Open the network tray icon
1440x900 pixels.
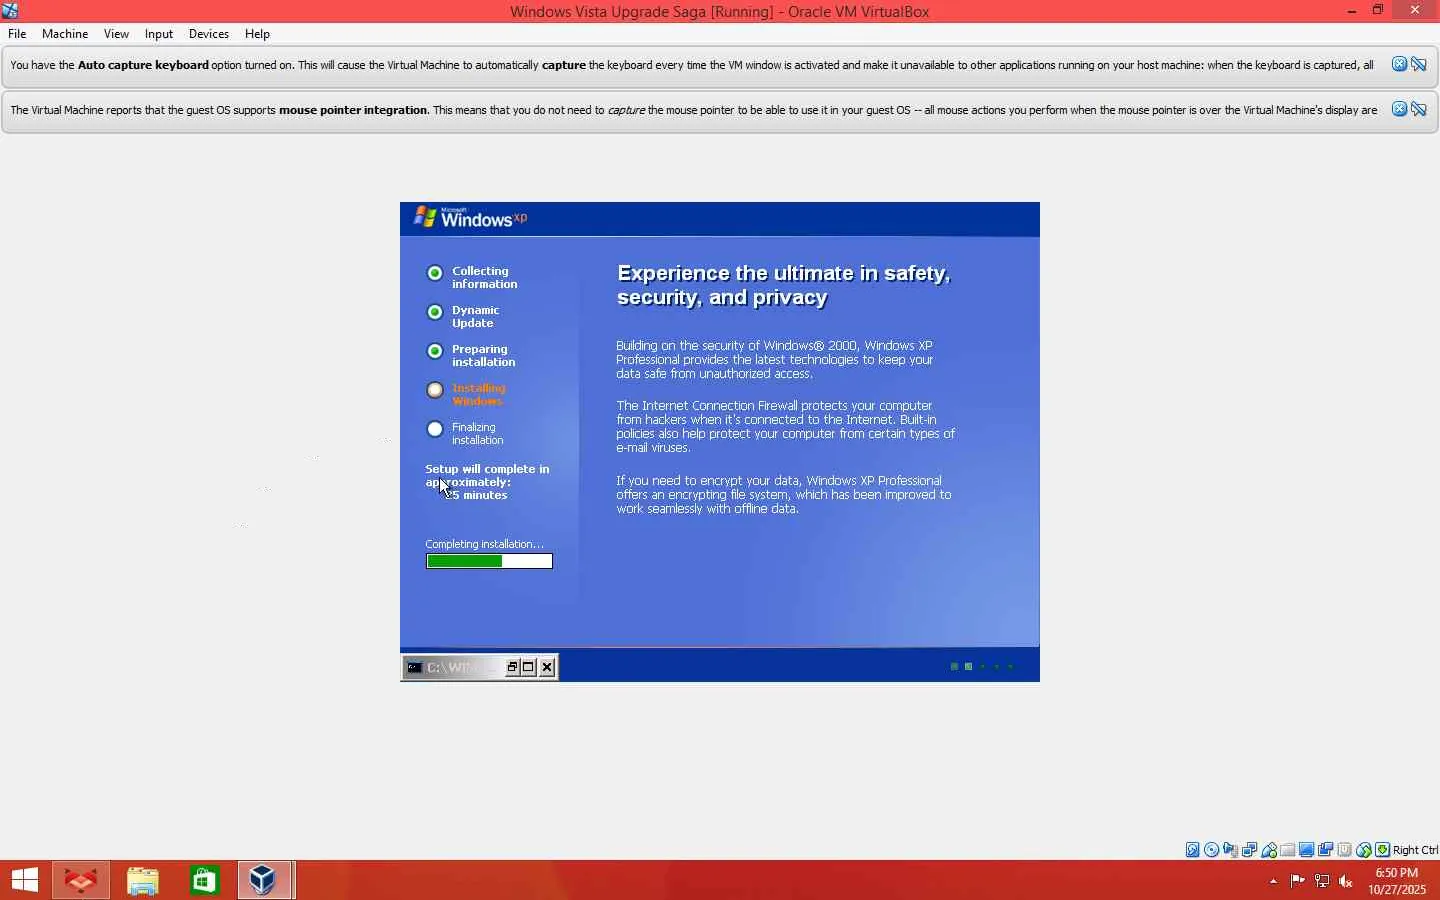[x=1322, y=881]
